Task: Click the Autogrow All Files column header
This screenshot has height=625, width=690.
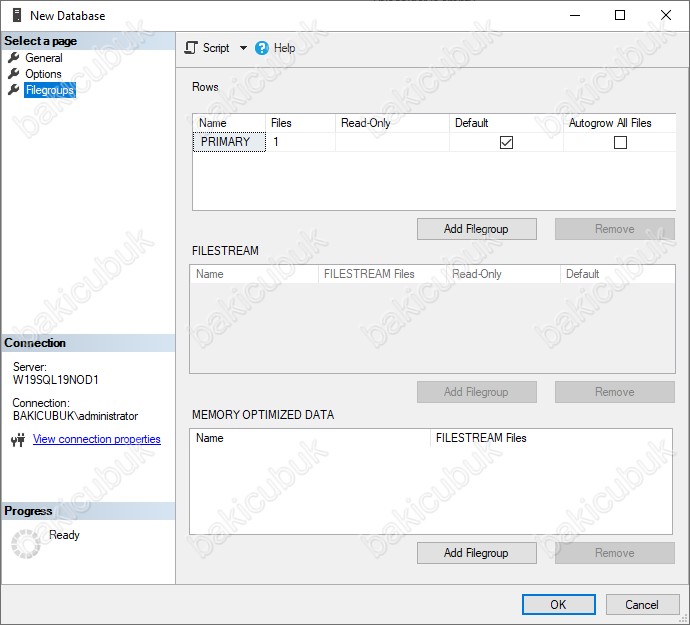Action: click(620, 123)
